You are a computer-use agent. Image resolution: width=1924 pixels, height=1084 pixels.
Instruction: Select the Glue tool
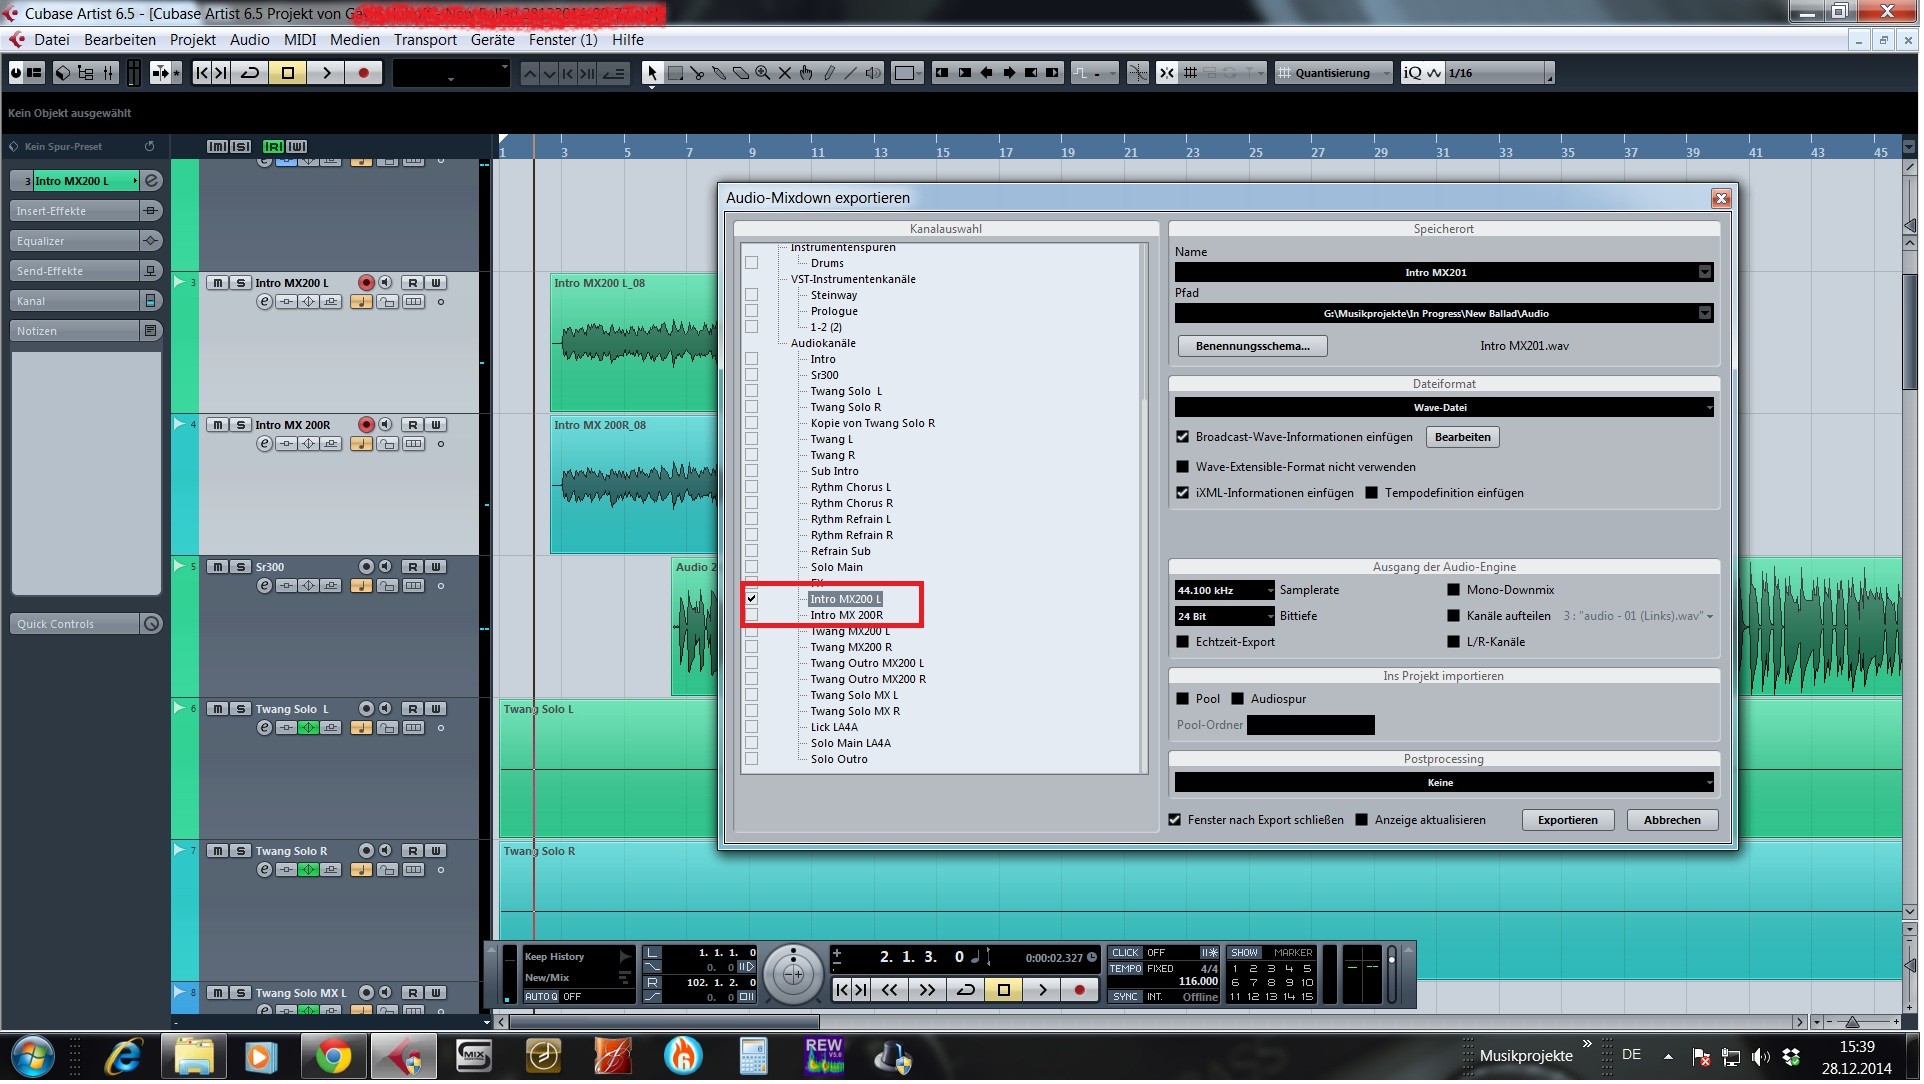pos(720,73)
